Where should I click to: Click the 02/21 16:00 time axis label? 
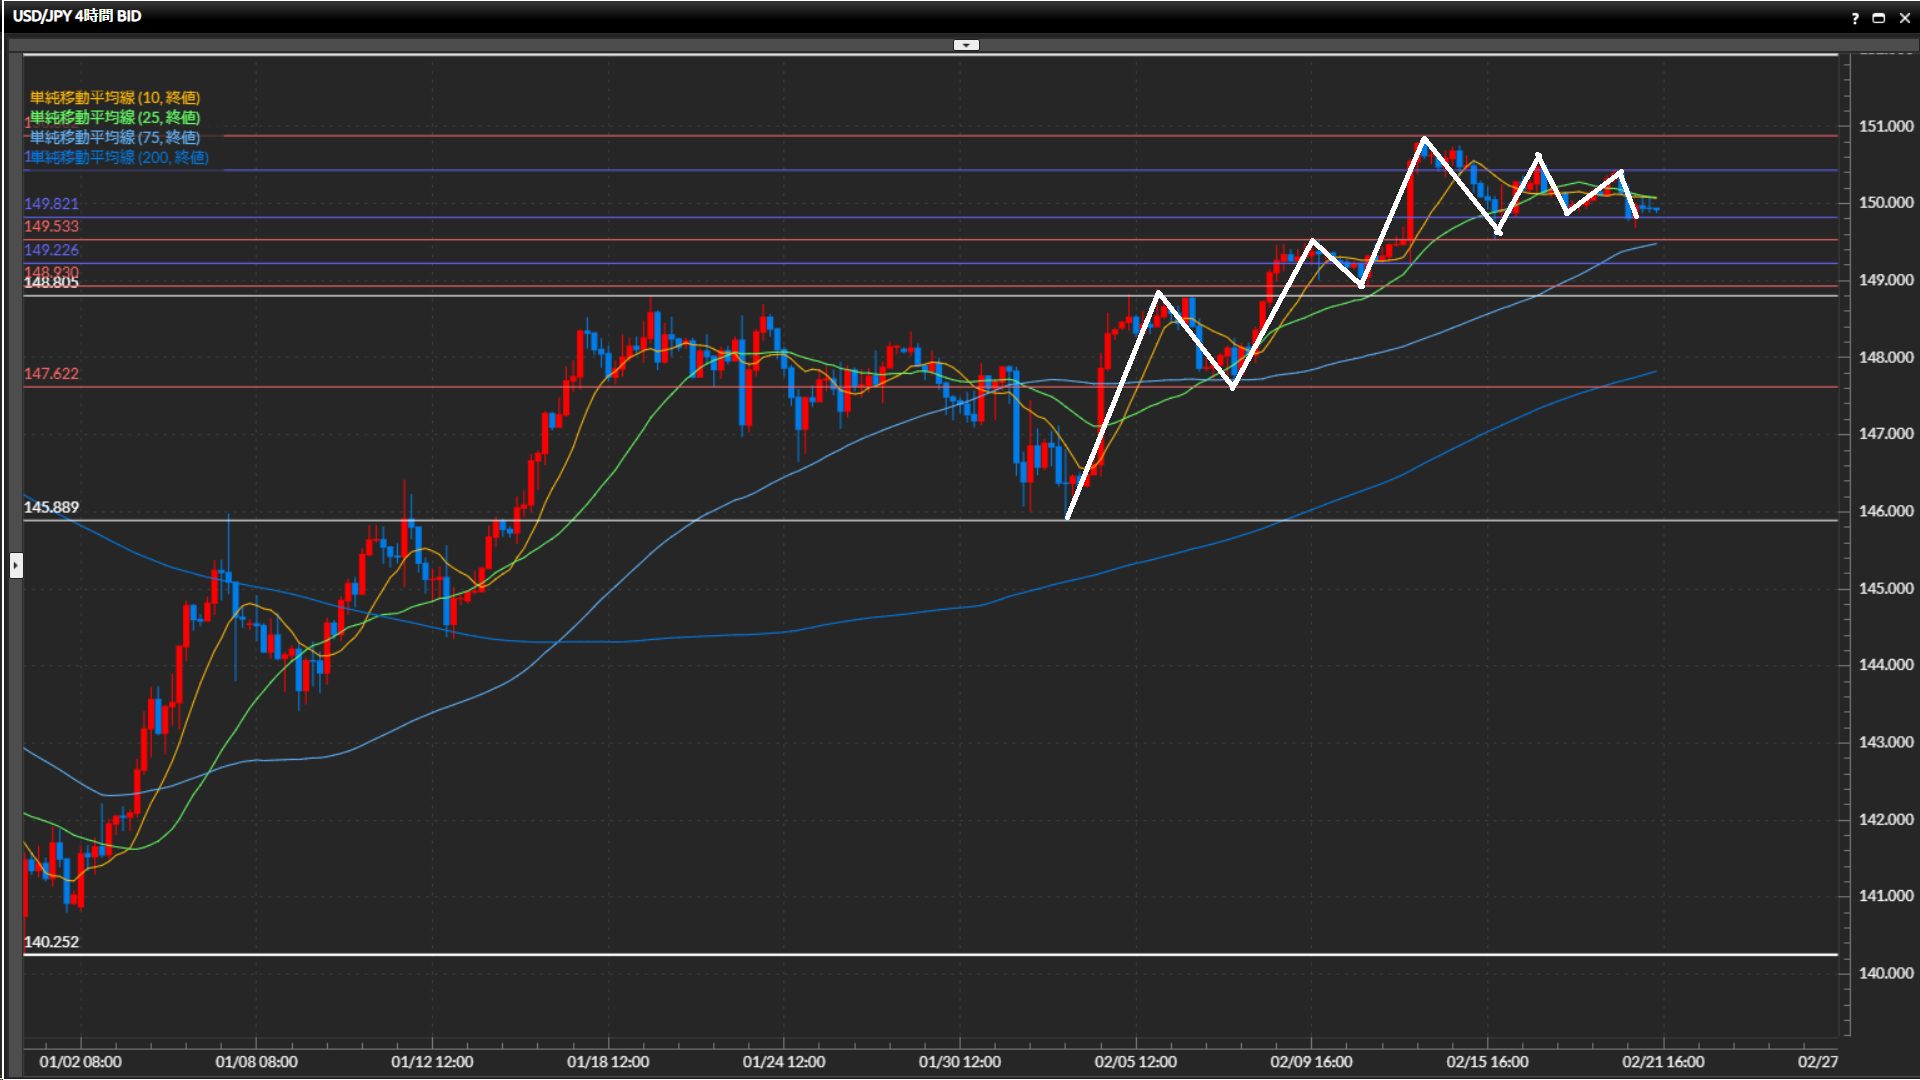pos(1662,1061)
